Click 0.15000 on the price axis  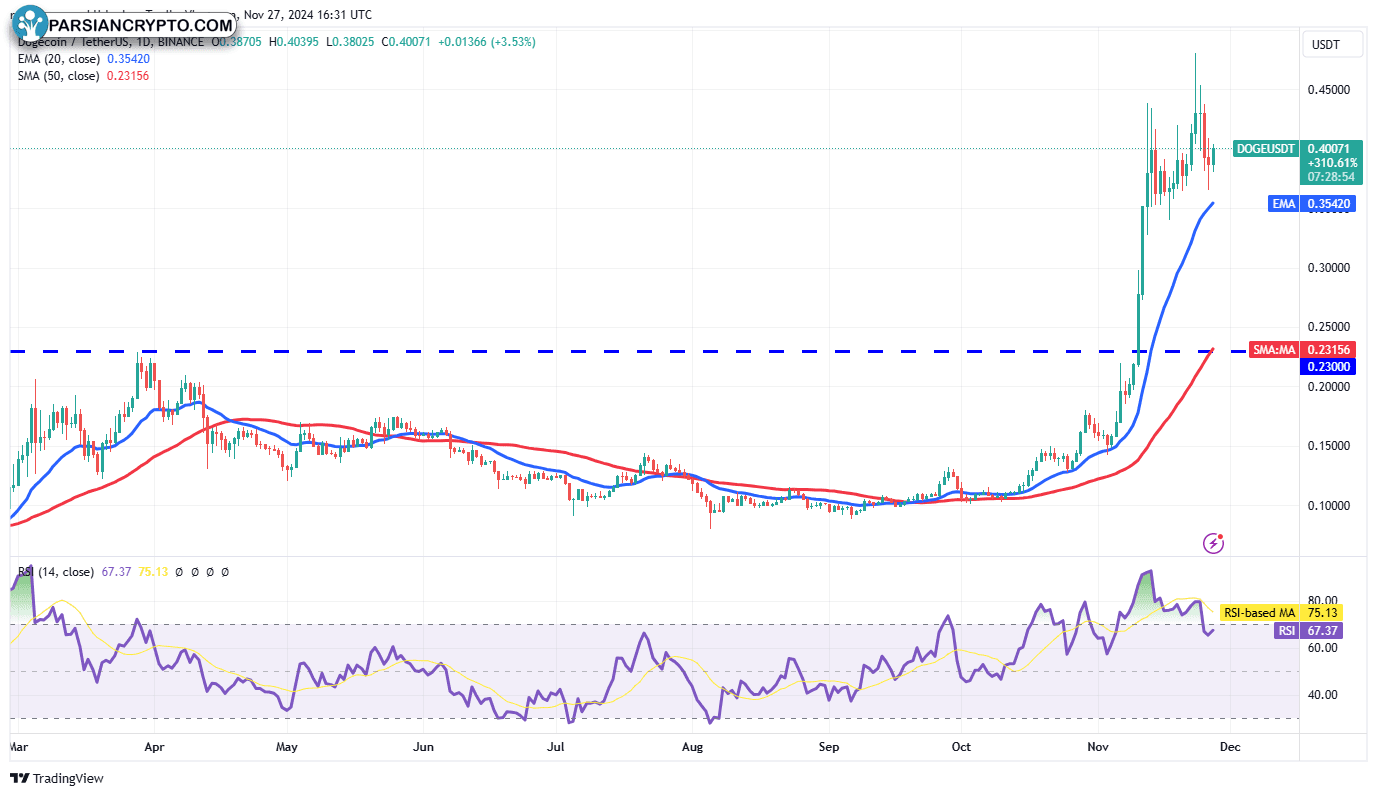point(1328,446)
